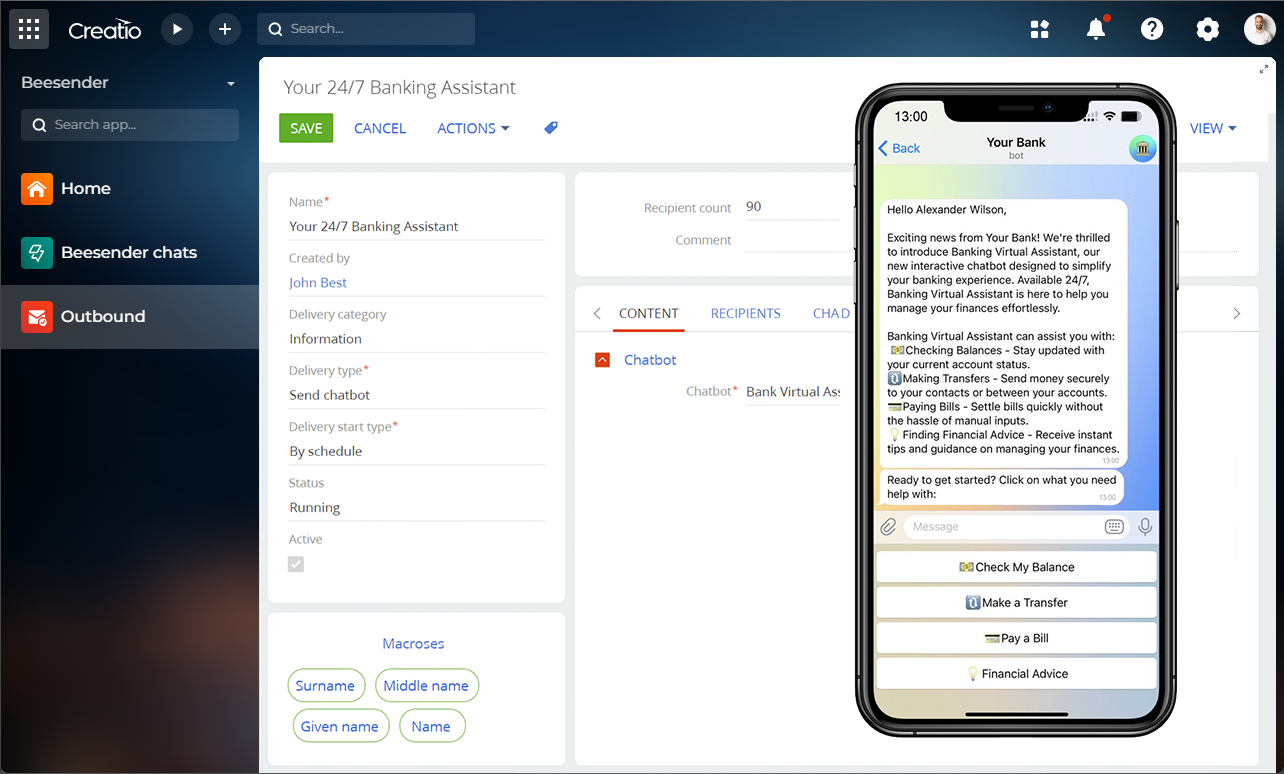
Task: Click the Creatio logo
Action: 105,30
